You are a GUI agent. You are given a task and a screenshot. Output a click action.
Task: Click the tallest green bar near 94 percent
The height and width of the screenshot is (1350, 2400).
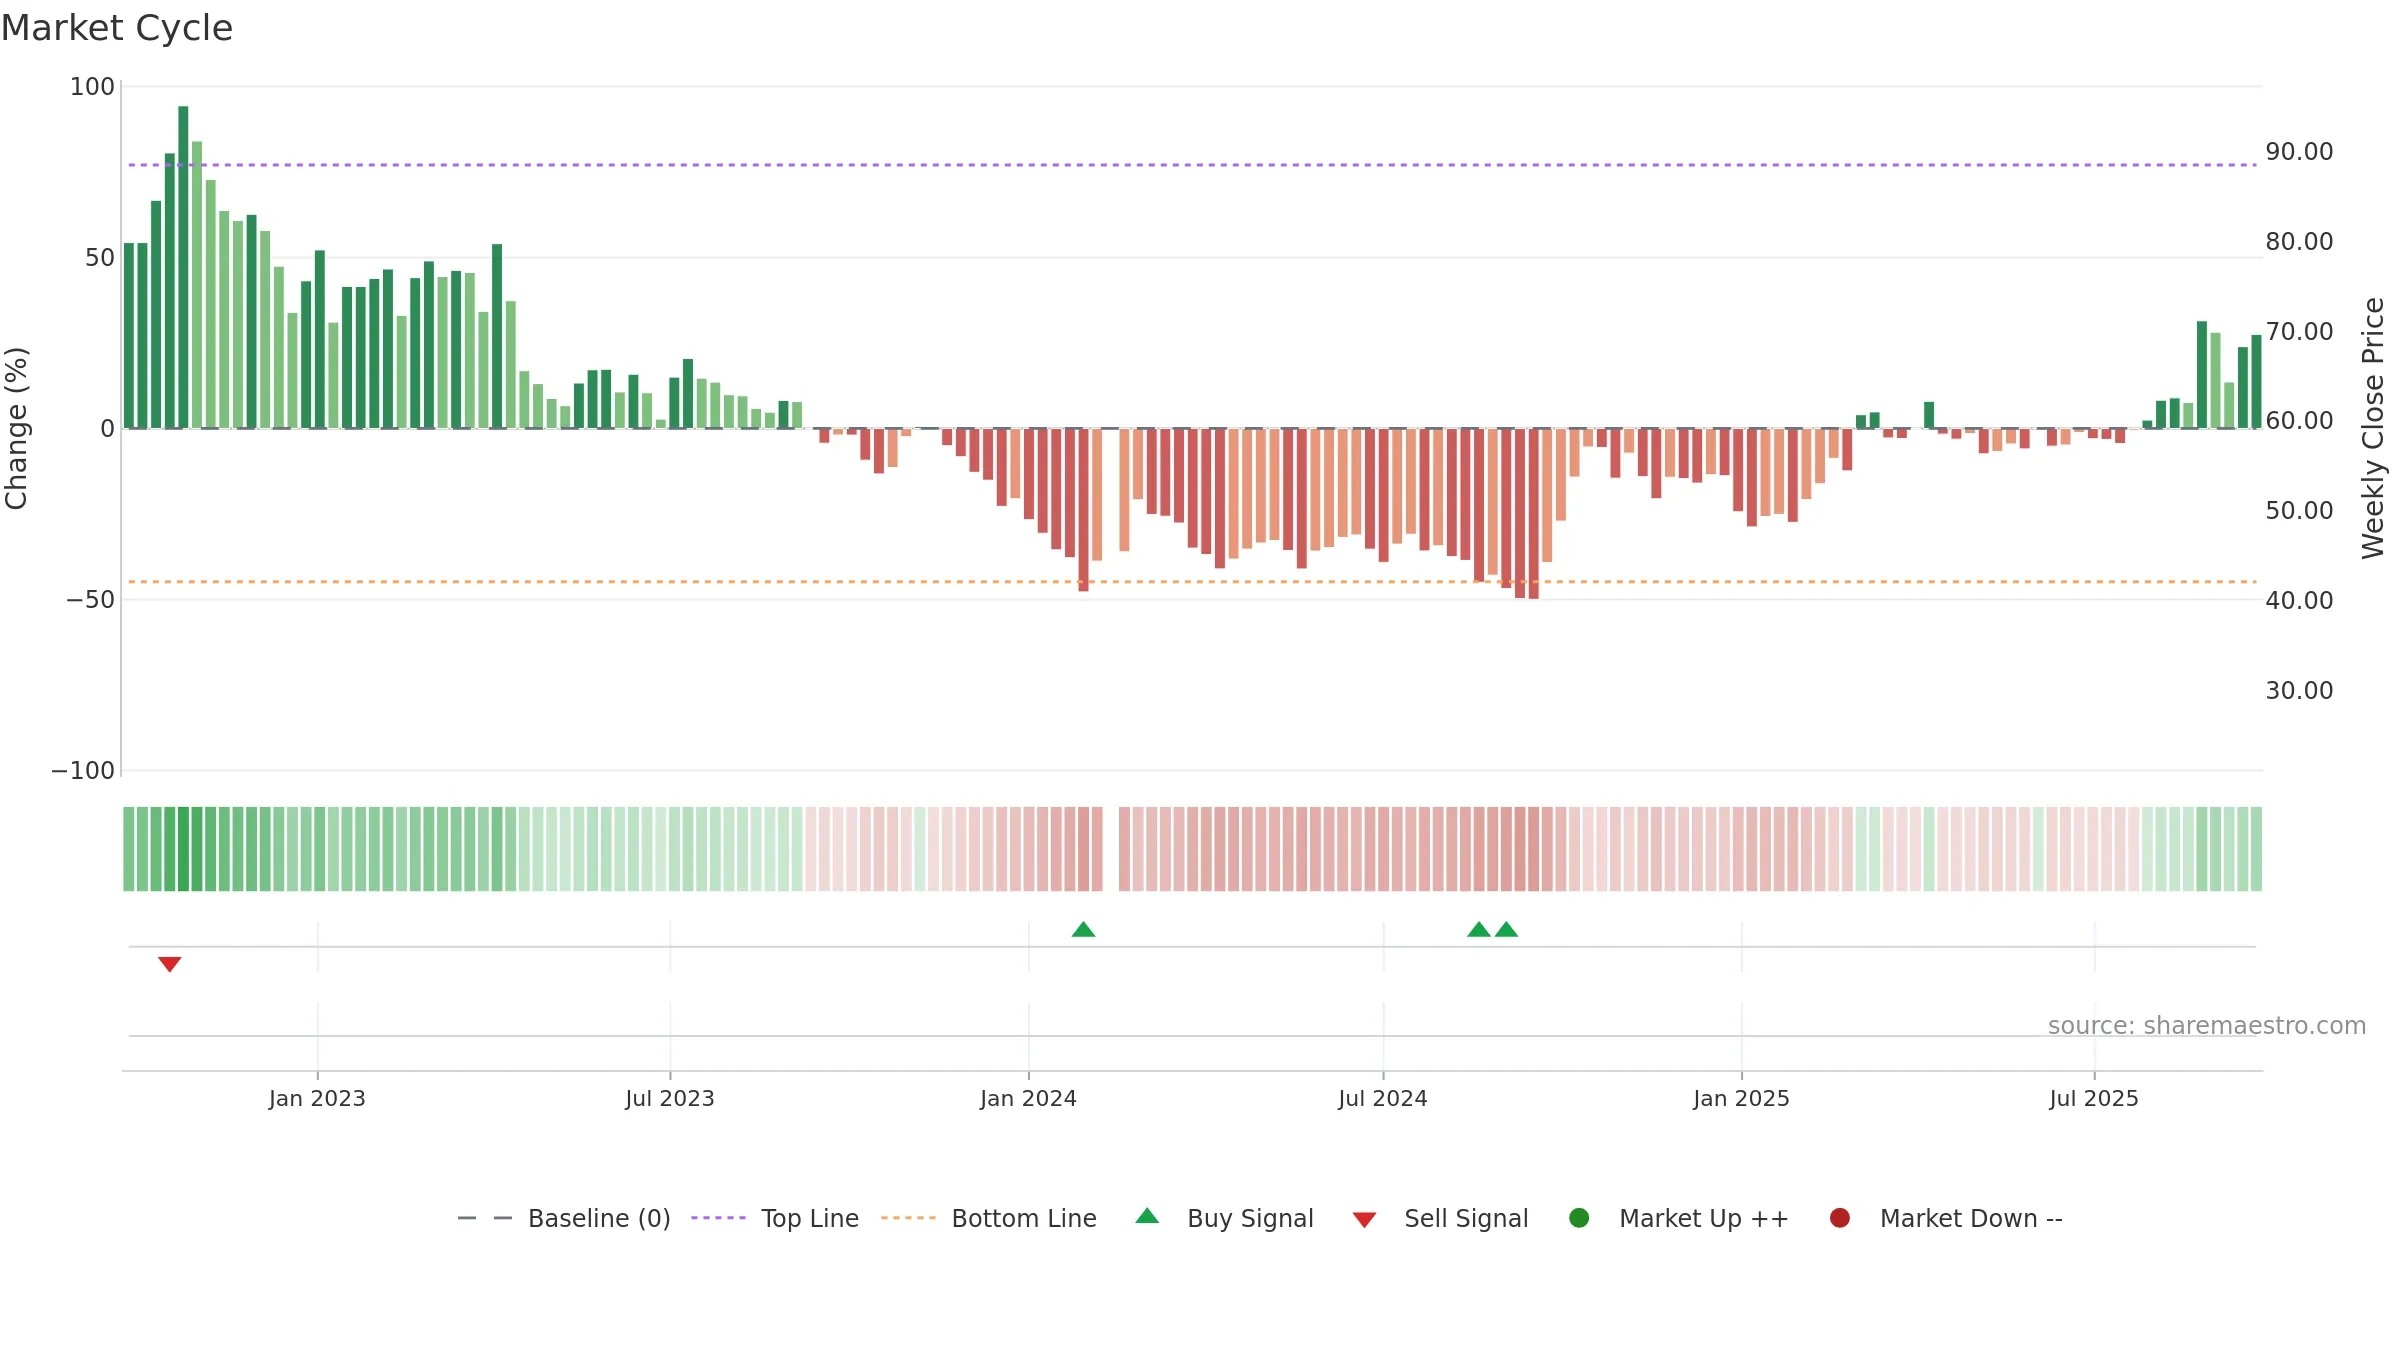pos(183,267)
